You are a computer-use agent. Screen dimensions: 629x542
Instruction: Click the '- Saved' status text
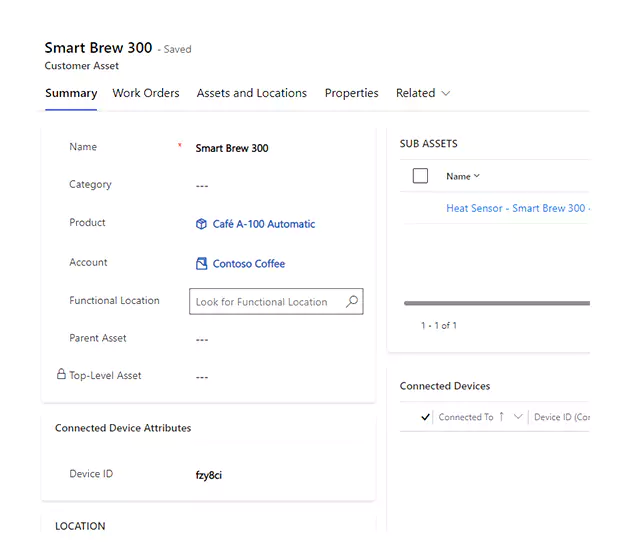tap(174, 49)
